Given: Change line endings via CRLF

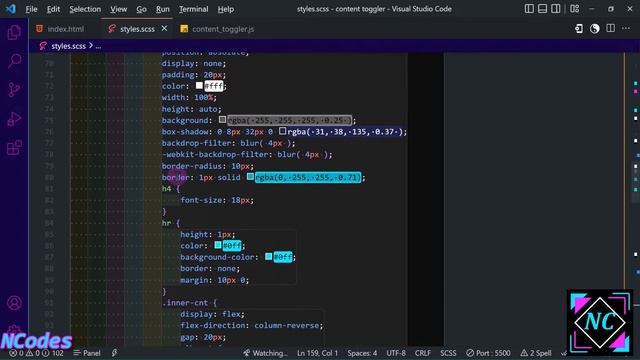Looking at the screenshot, I should (x=423, y=353).
